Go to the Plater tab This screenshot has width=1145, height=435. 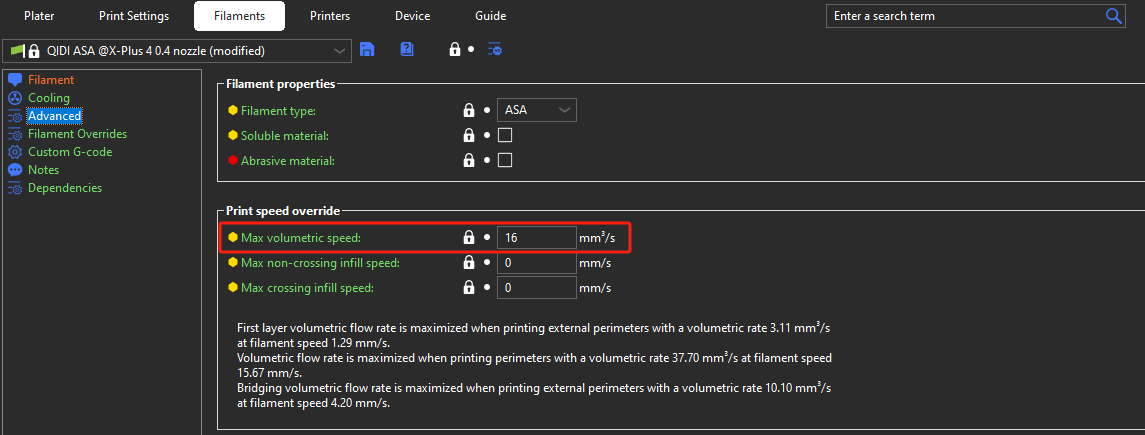pyautogui.click(x=40, y=16)
